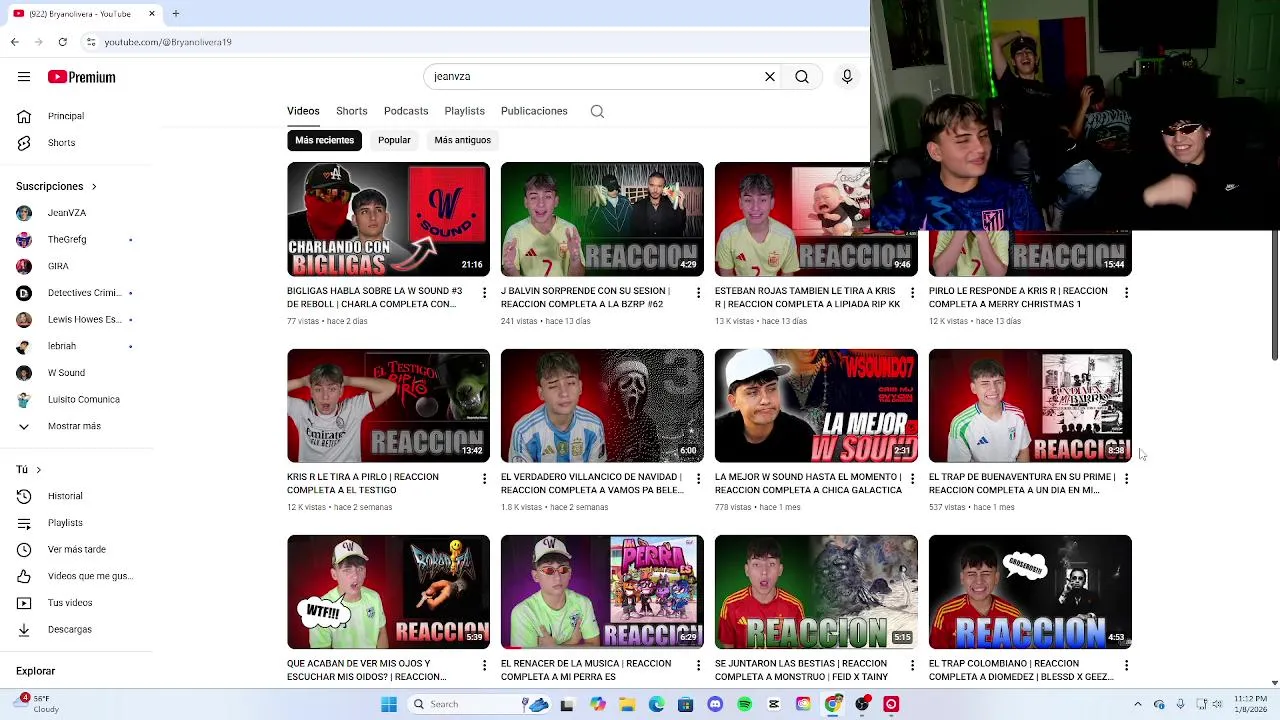The height and width of the screenshot is (720, 1280).
Task: Open Discord from the taskbar
Action: (x=715, y=704)
